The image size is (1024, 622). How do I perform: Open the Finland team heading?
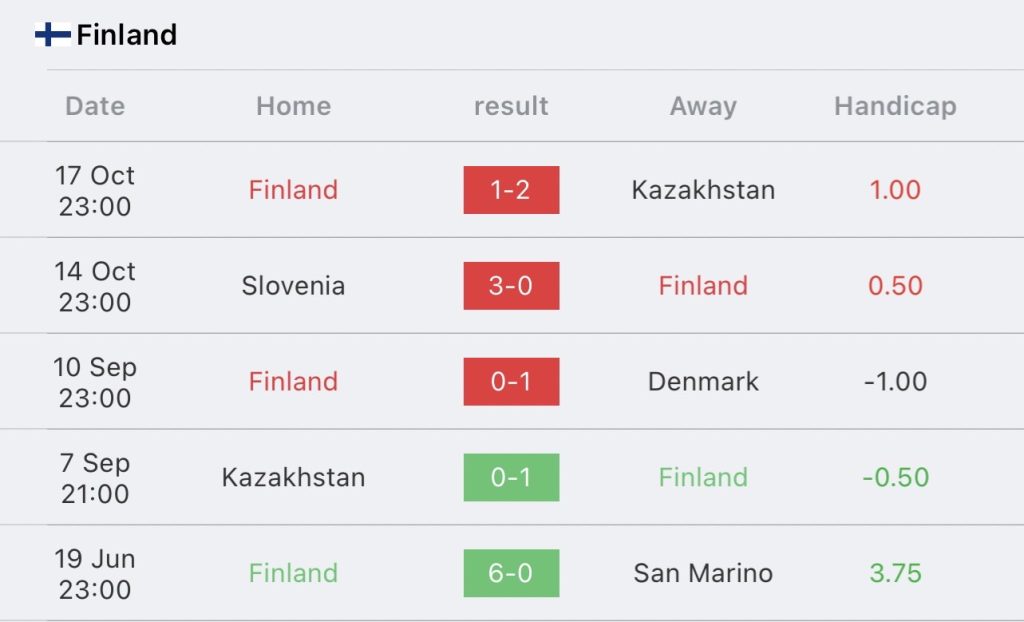[127, 35]
